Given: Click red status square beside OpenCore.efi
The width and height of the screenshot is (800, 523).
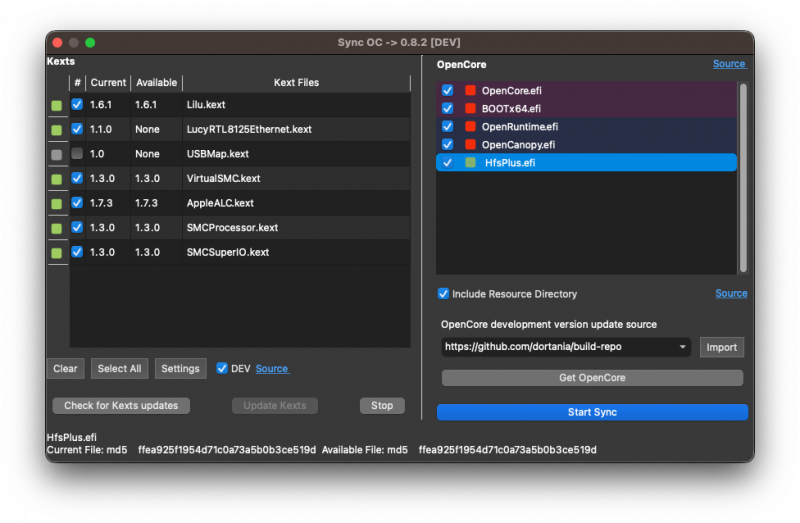Looking at the screenshot, I should [x=470, y=90].
